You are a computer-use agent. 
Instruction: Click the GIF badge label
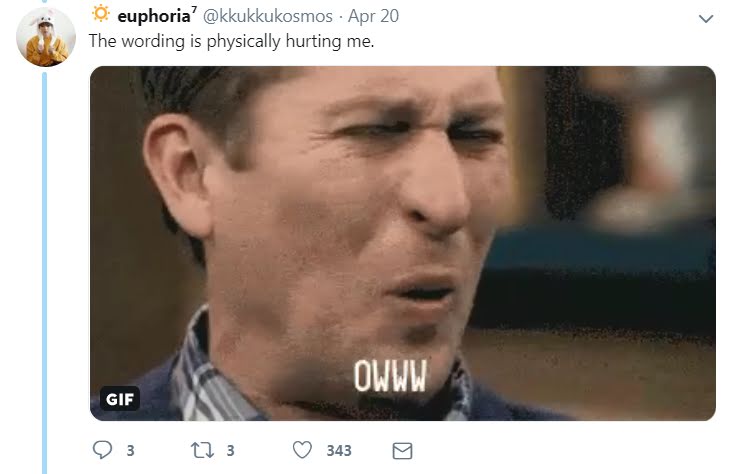[x=120, y=399]
